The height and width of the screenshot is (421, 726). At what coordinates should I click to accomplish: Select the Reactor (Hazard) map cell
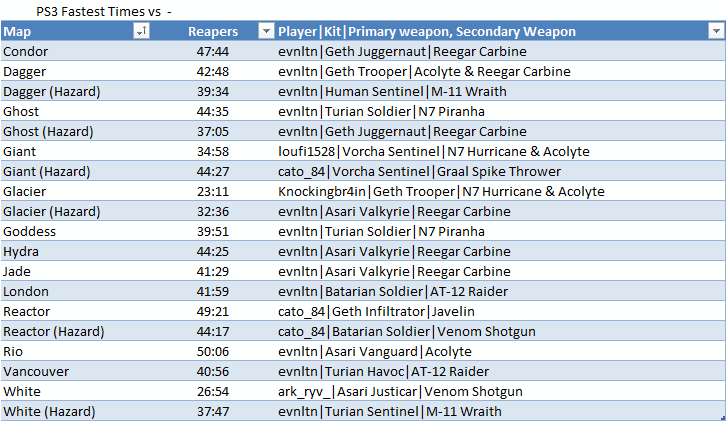[76, 331]
